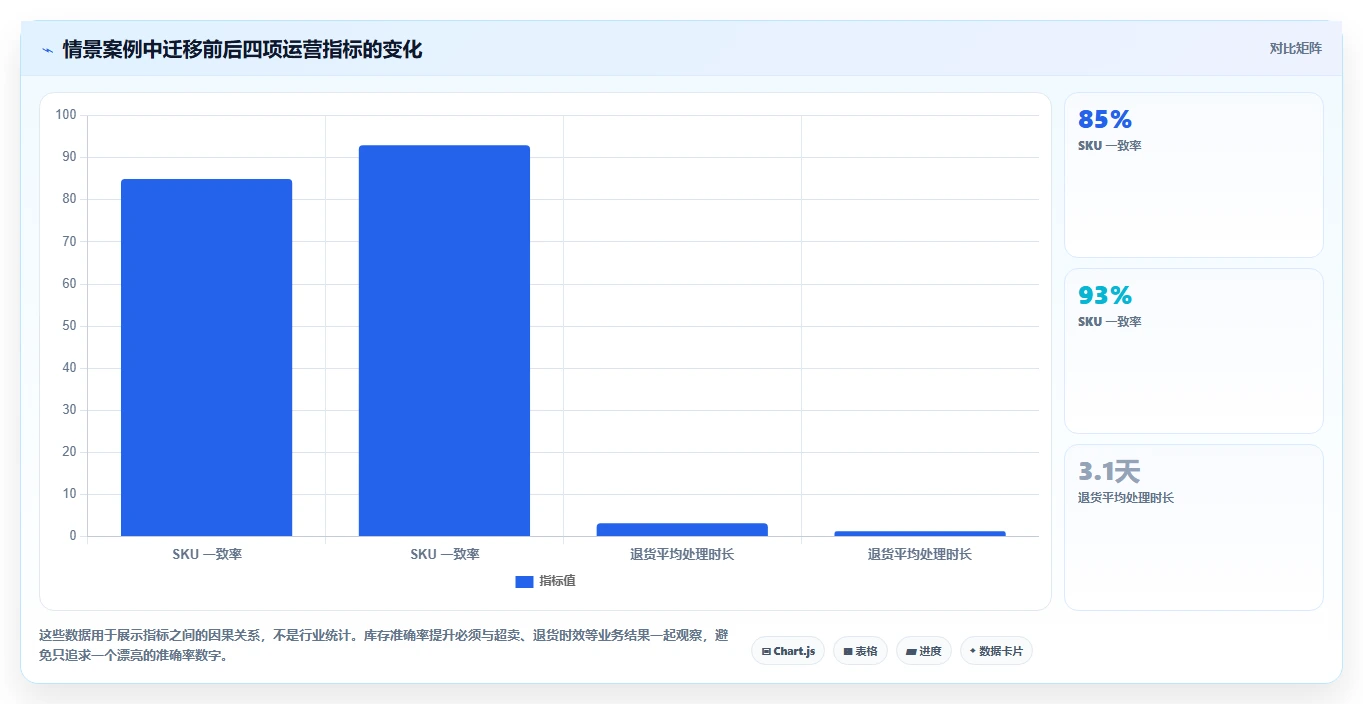
Task: Select the 表格 chip
Action: [x=860, y=651]
